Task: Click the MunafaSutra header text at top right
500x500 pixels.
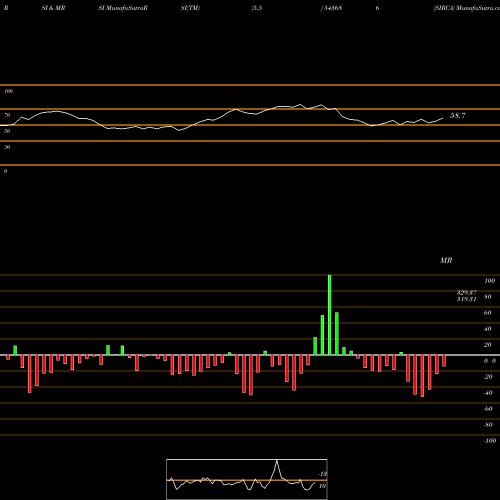Action: click(x=477, y=8)
